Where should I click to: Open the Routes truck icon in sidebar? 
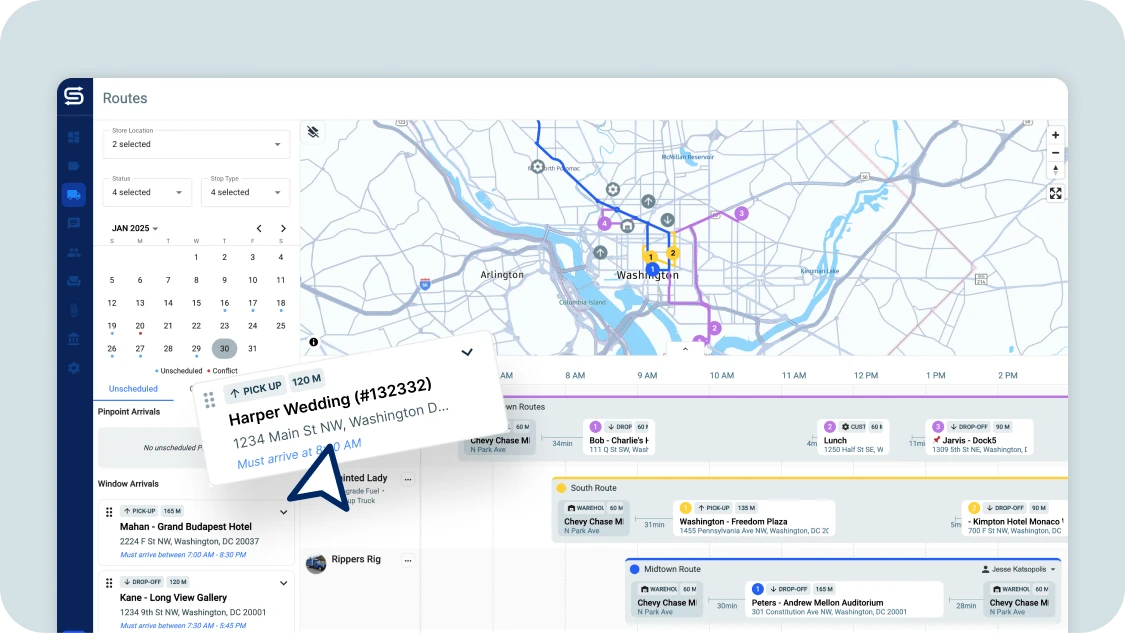coord(74,195)
